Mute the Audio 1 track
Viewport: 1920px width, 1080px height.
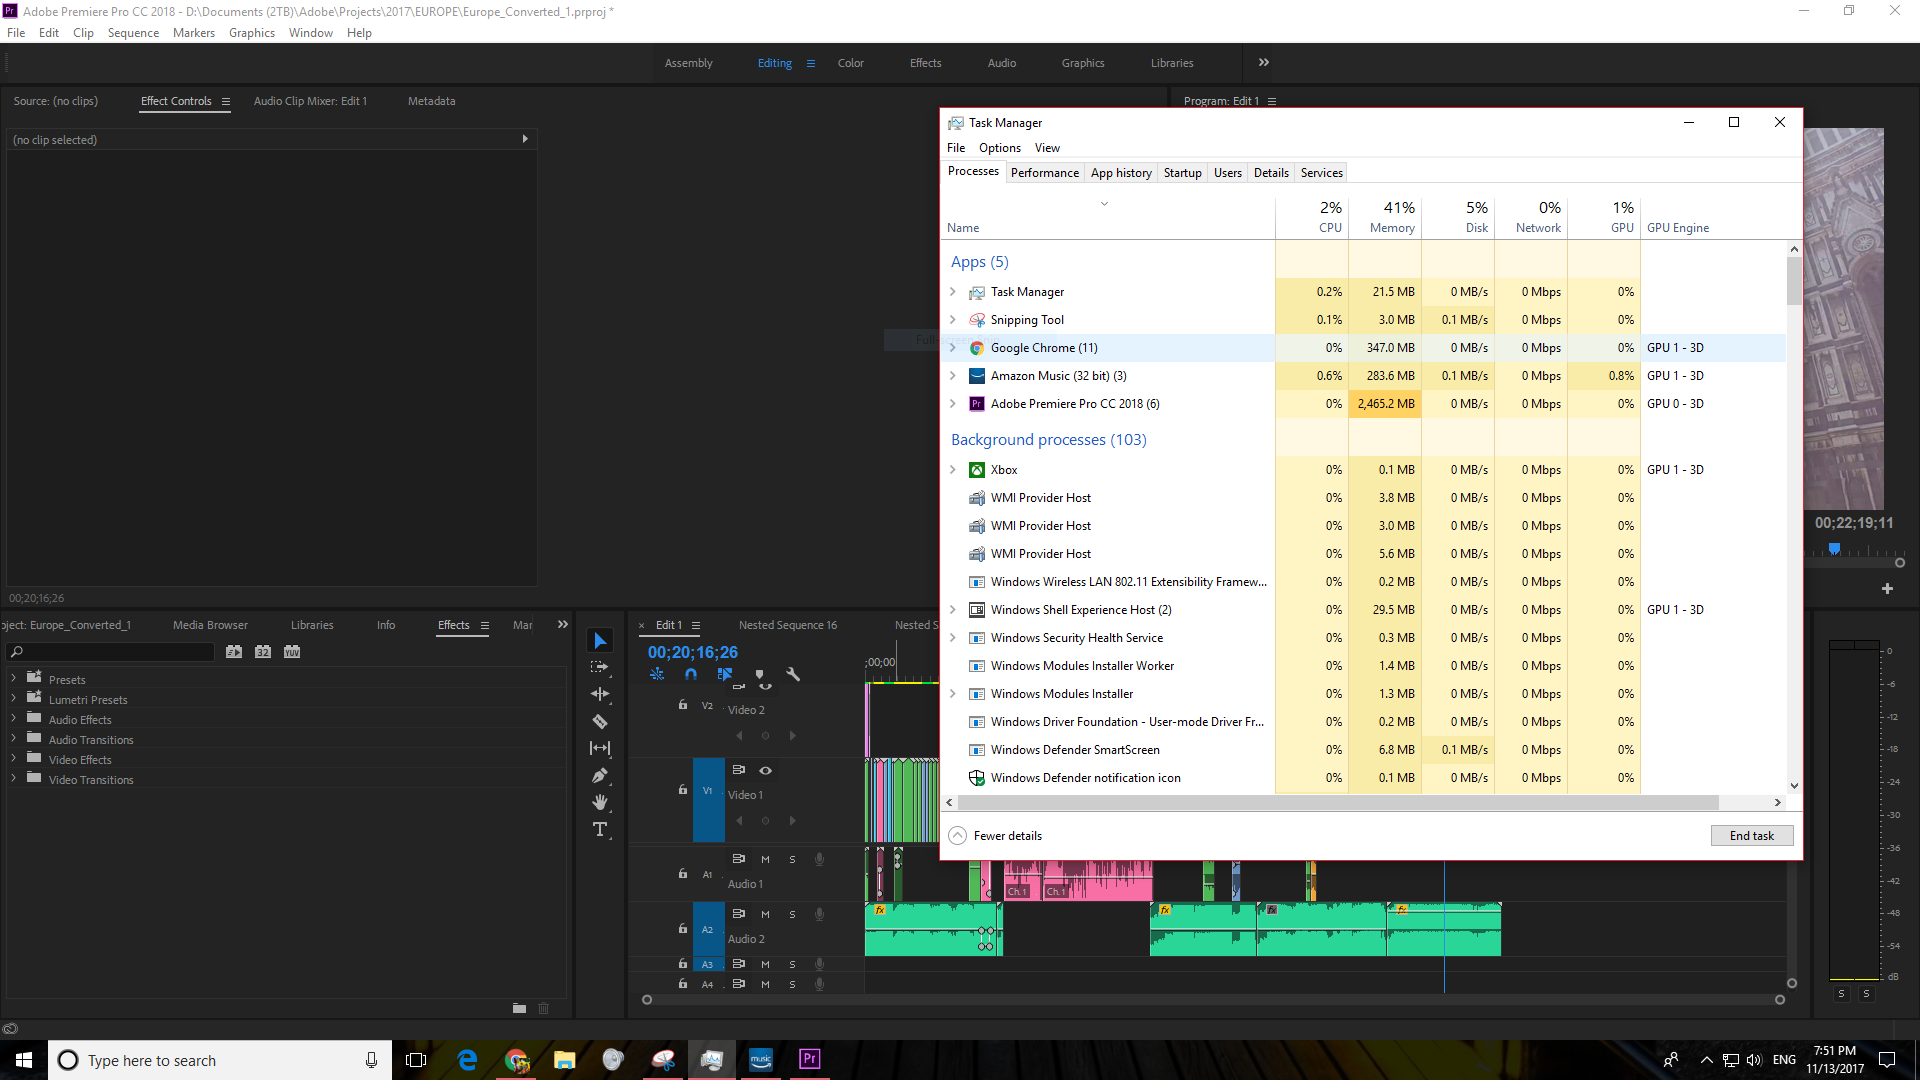[765, 859]
